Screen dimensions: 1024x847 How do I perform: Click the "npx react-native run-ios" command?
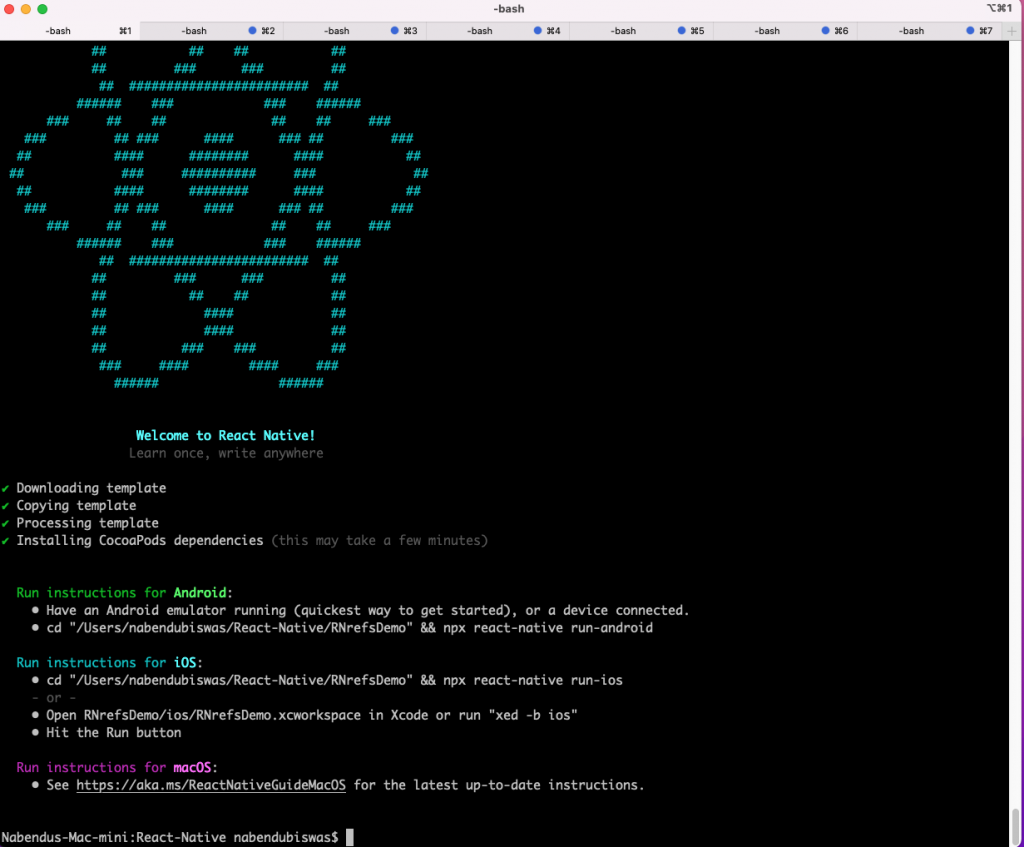coord(533,680)
